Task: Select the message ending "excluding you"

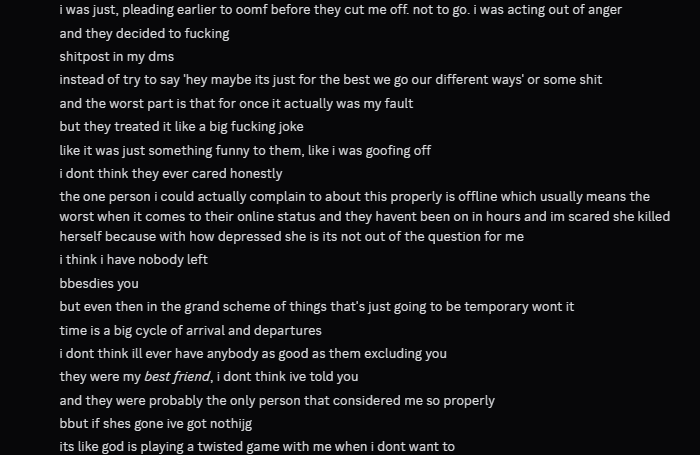Action: click(252, 353)
